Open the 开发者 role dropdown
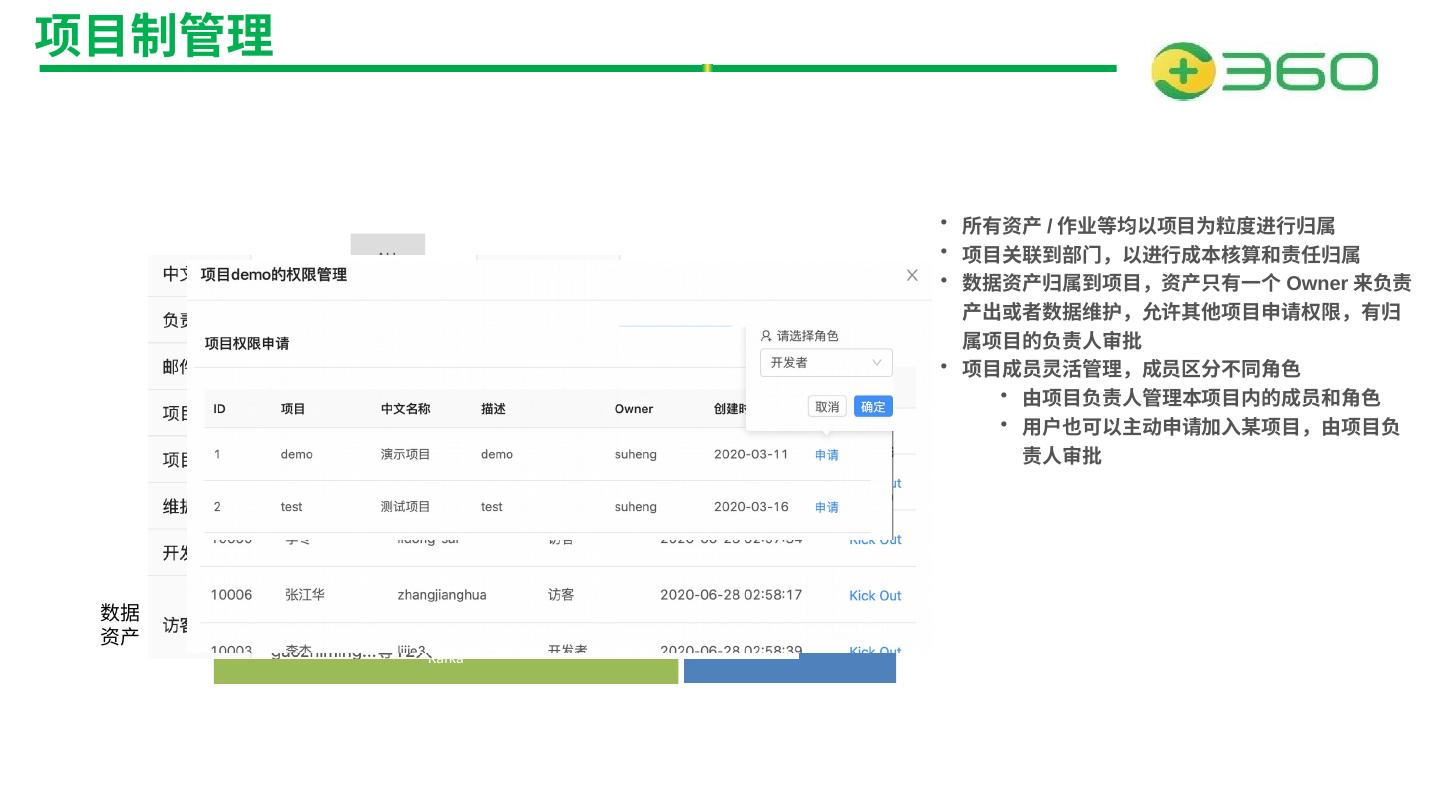The image size is (1440, 811). pos(825,363)
